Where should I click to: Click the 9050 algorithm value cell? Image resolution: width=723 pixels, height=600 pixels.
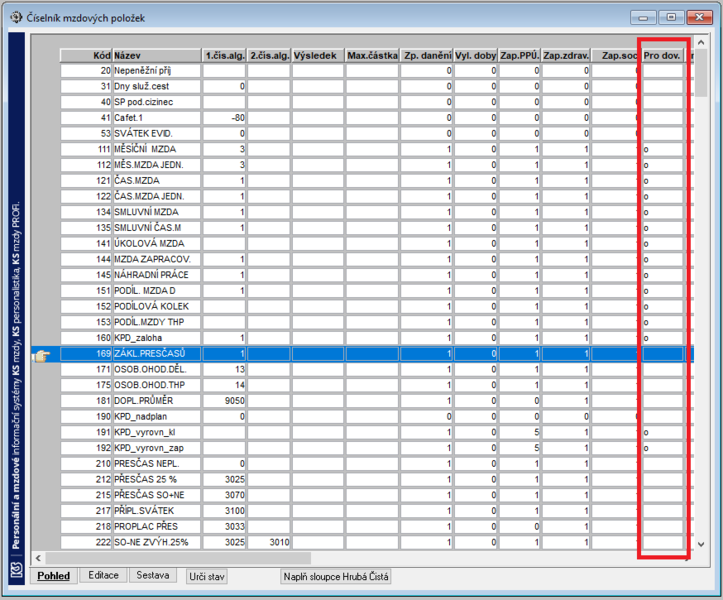[x=224, y=401]
